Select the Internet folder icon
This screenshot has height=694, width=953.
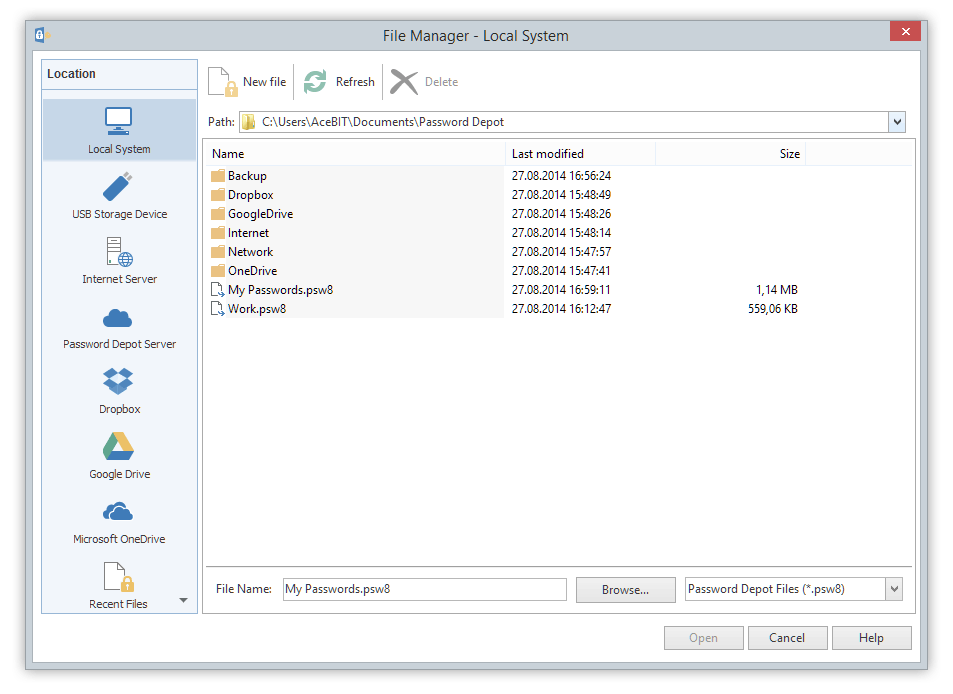[x=218, y=233]
